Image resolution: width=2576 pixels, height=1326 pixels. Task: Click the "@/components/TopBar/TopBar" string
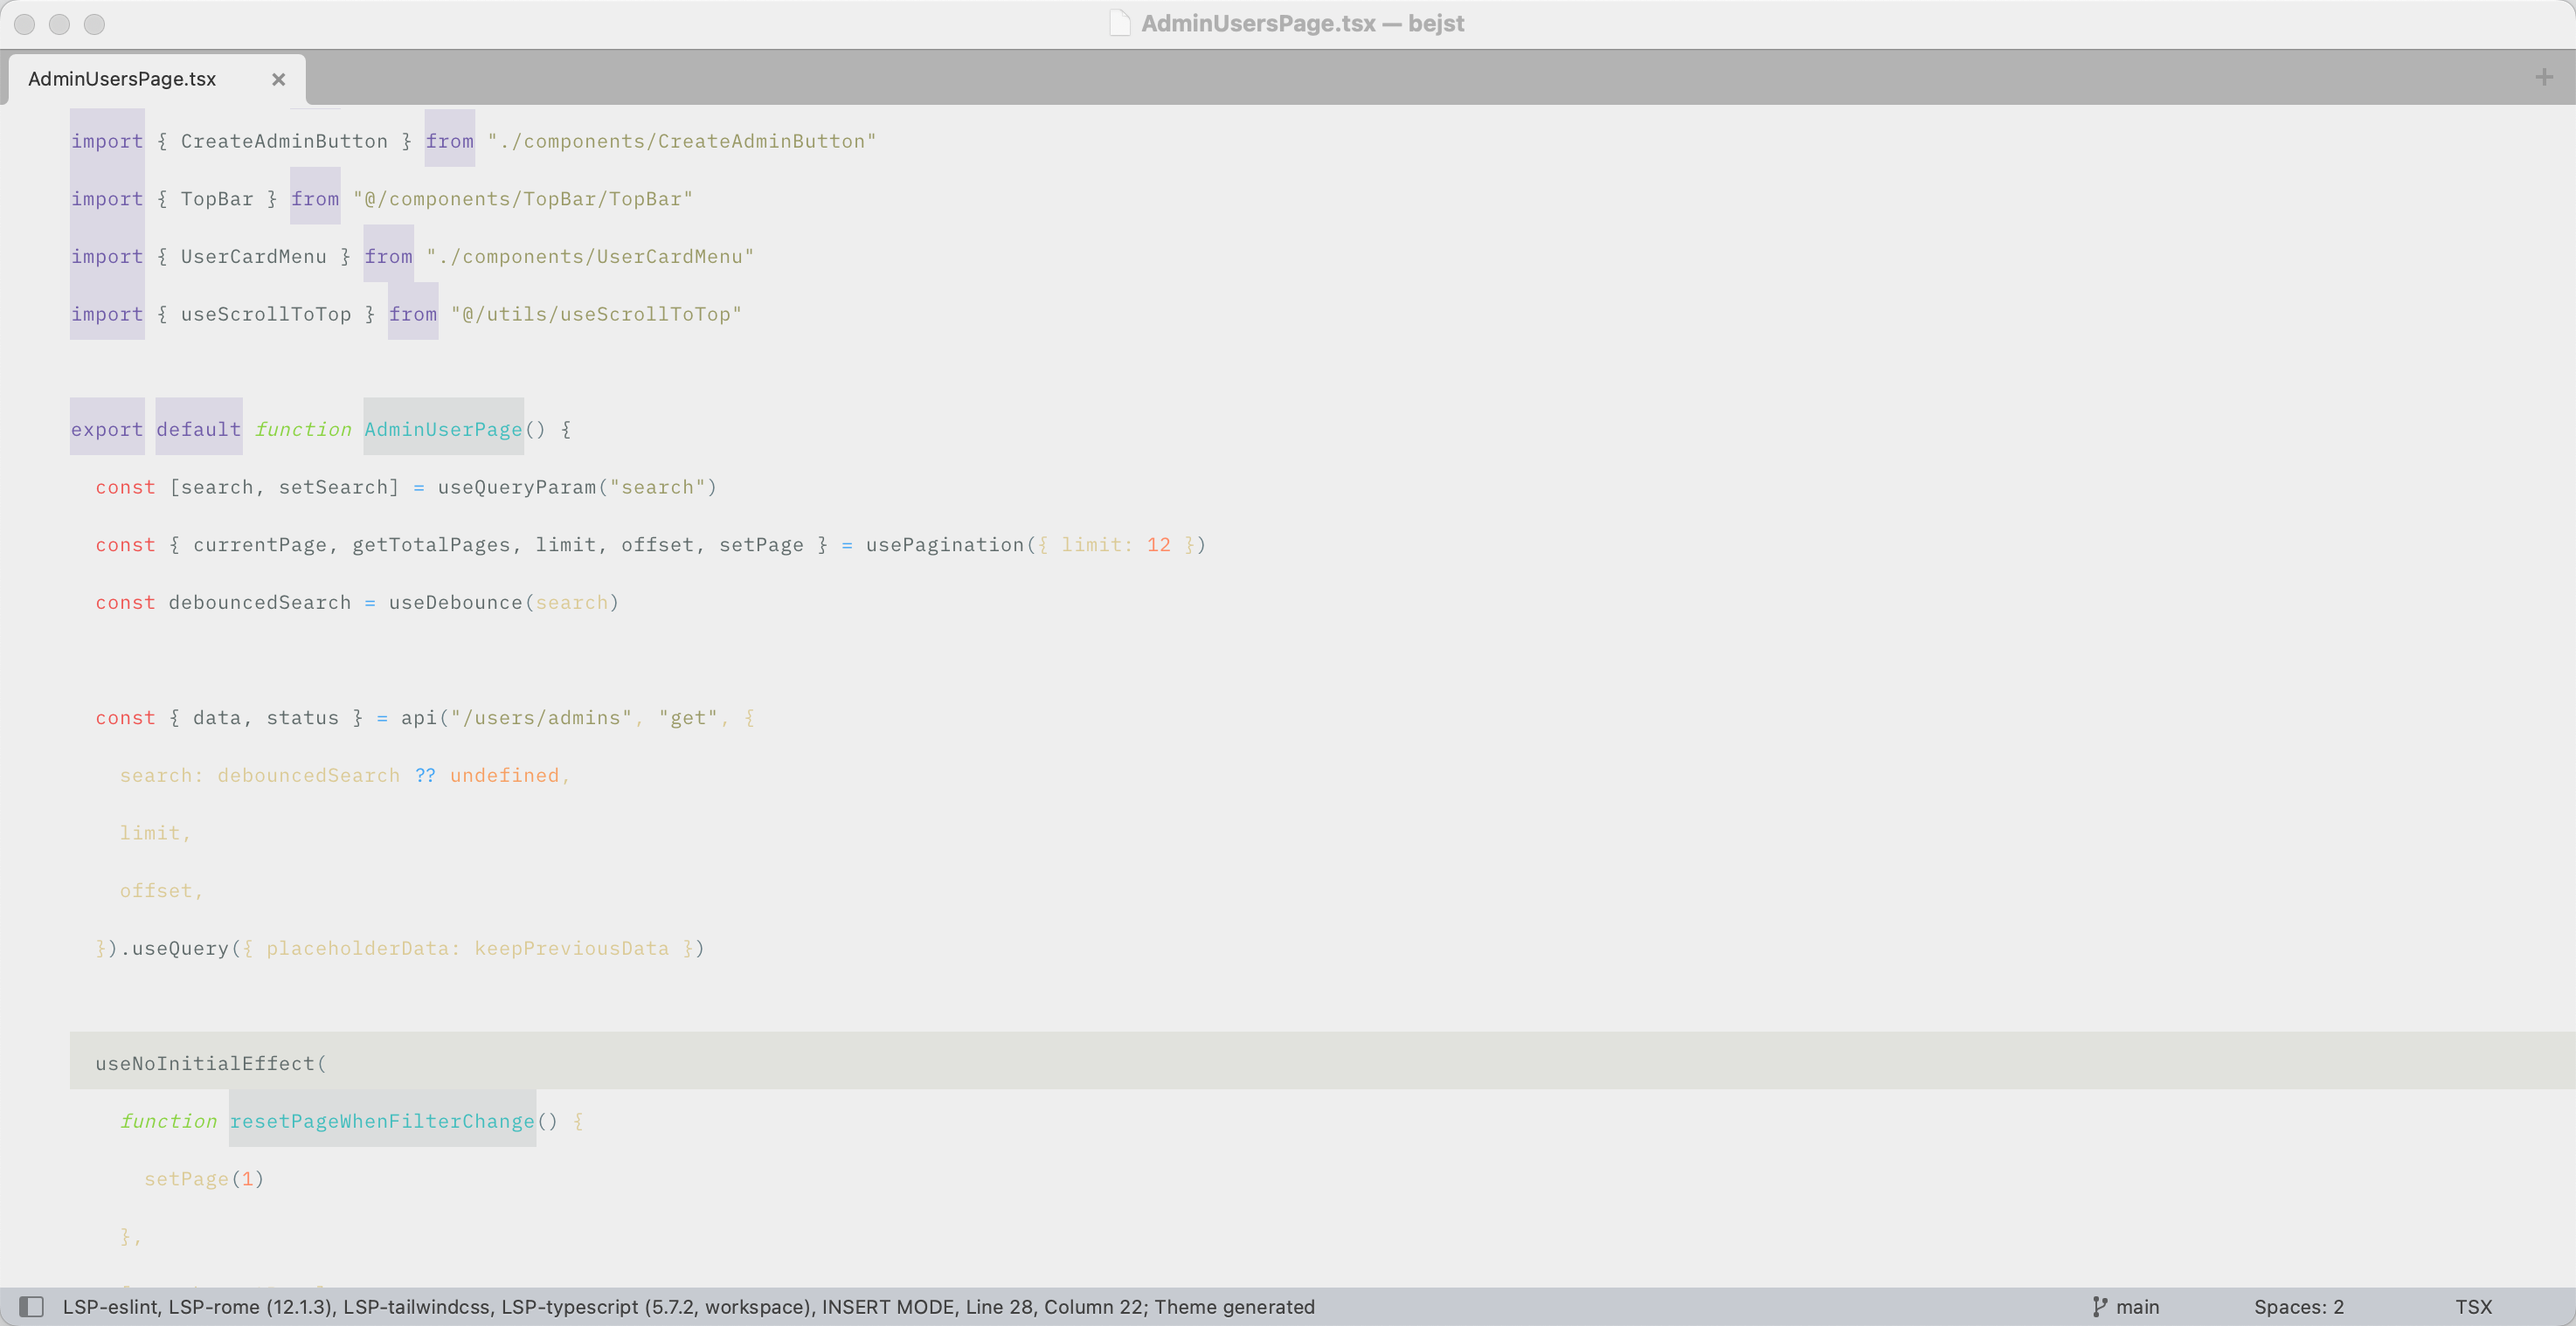click(522, 199)
